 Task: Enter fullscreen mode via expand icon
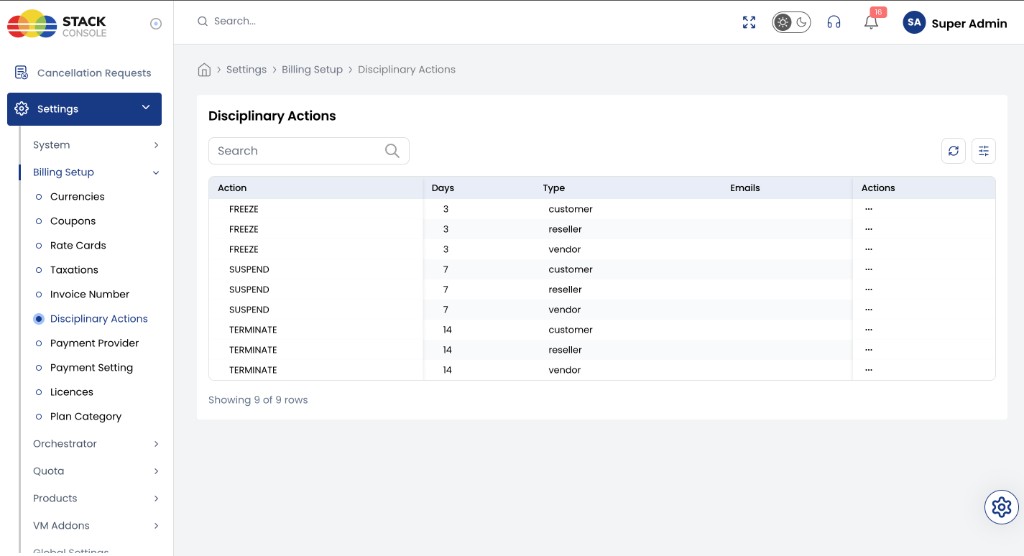click(749, 22)
